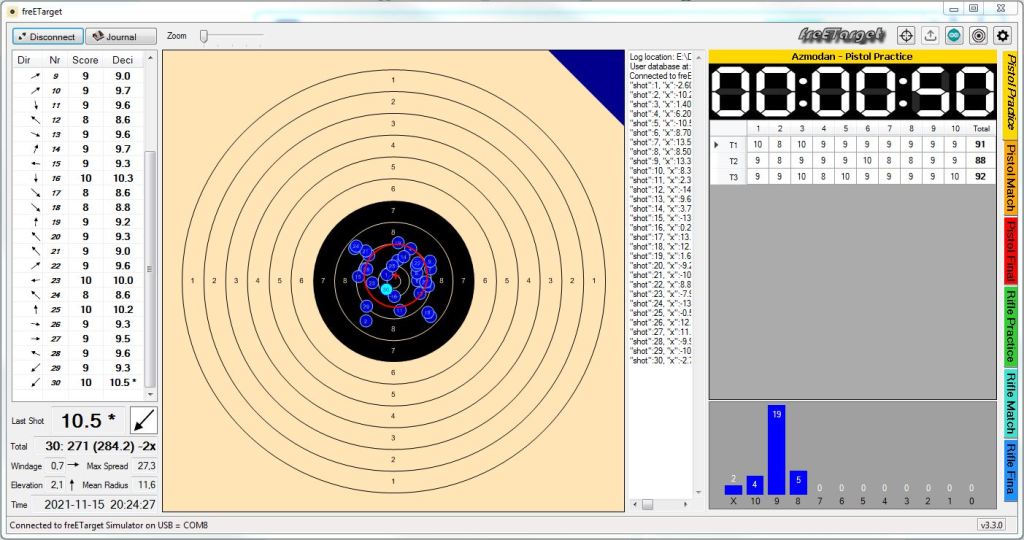Click the upload icon in top toolbar
This screenshot has height=540, width=1024.
(x=930, y=35)
